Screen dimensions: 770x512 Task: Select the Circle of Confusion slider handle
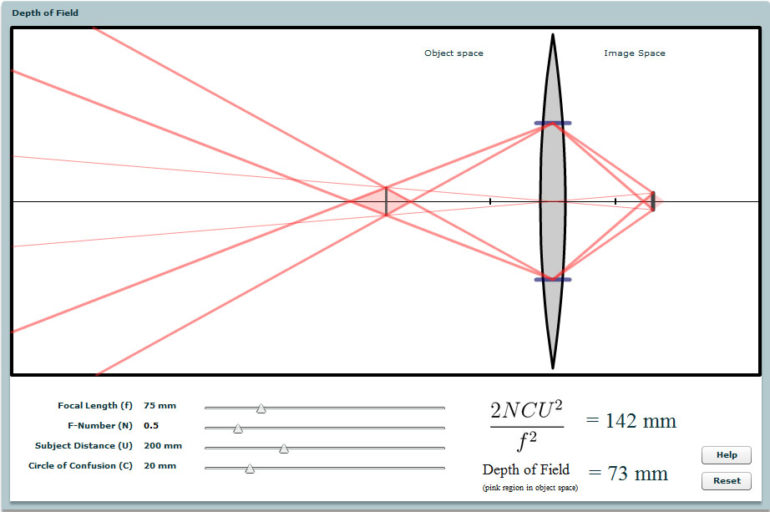[x=250, y=468]
